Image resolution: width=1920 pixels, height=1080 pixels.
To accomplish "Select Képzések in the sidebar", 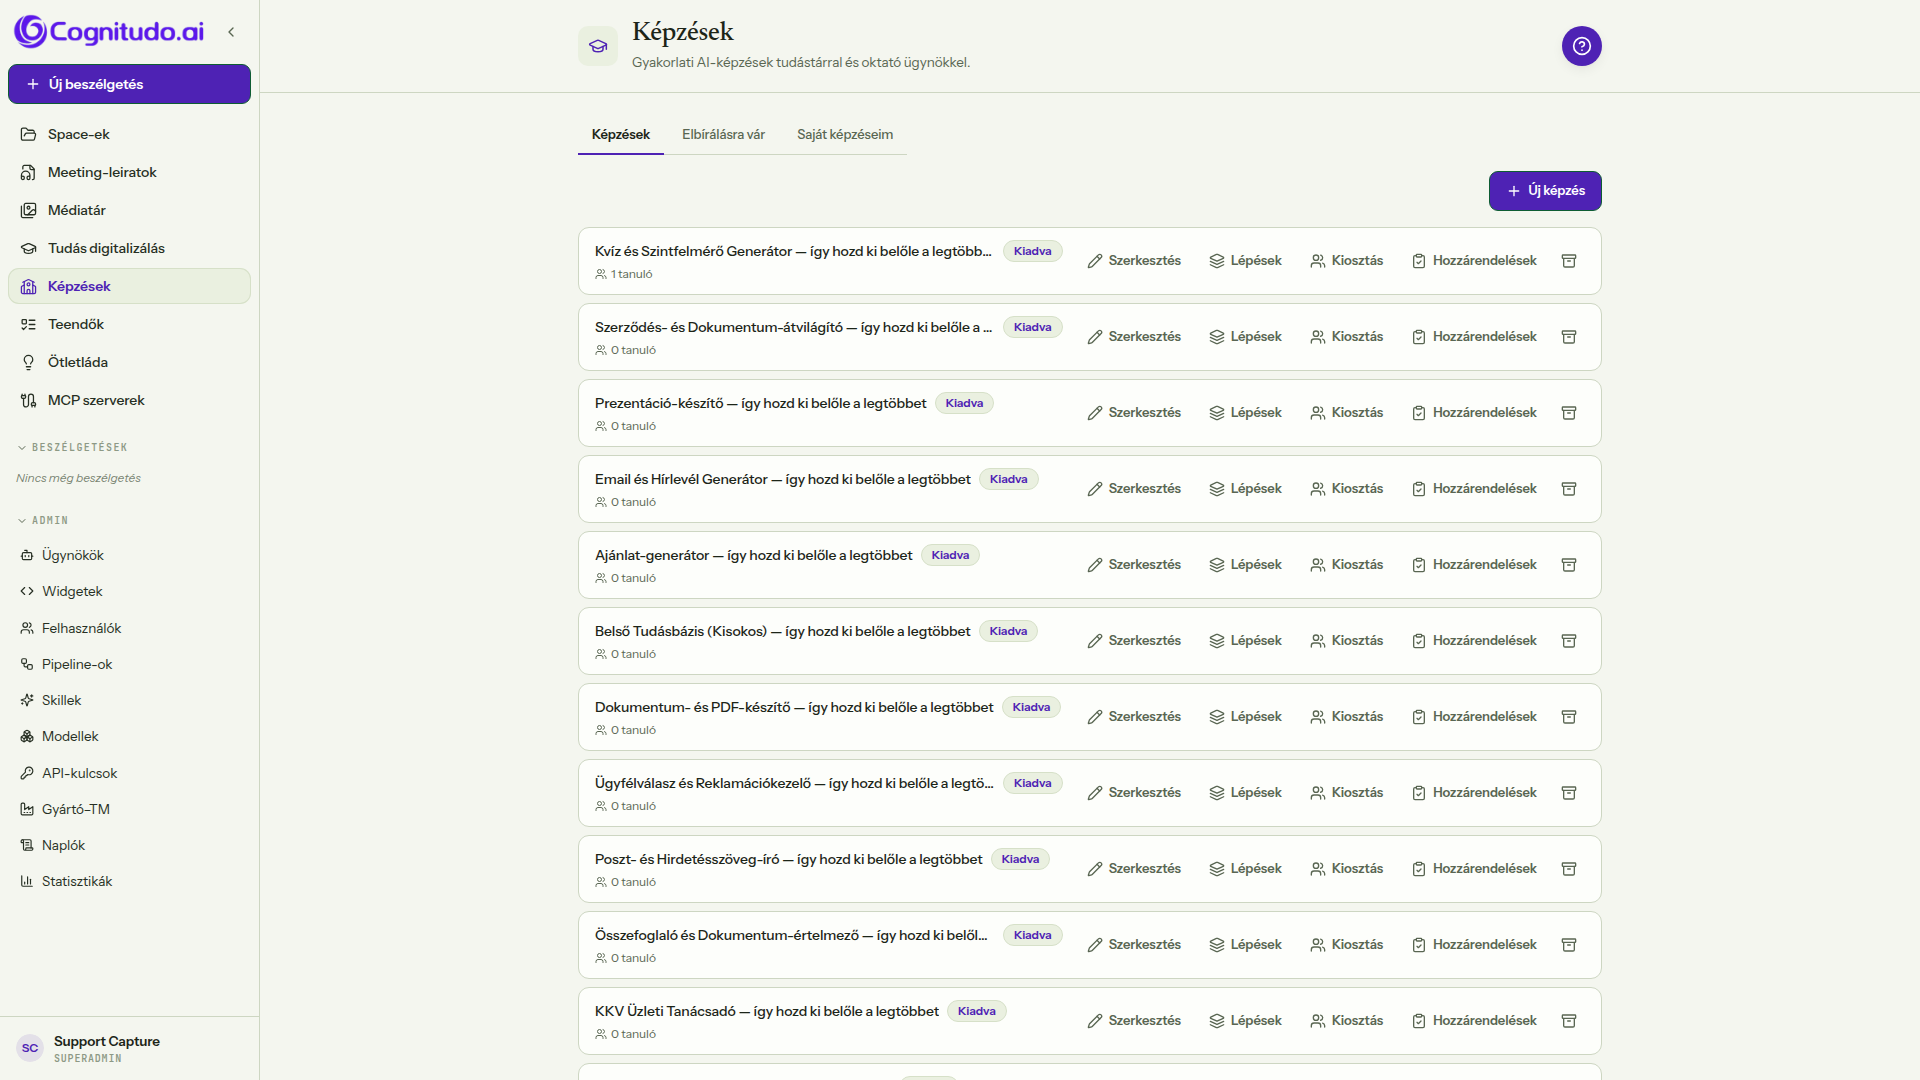I will click(129, 286).
